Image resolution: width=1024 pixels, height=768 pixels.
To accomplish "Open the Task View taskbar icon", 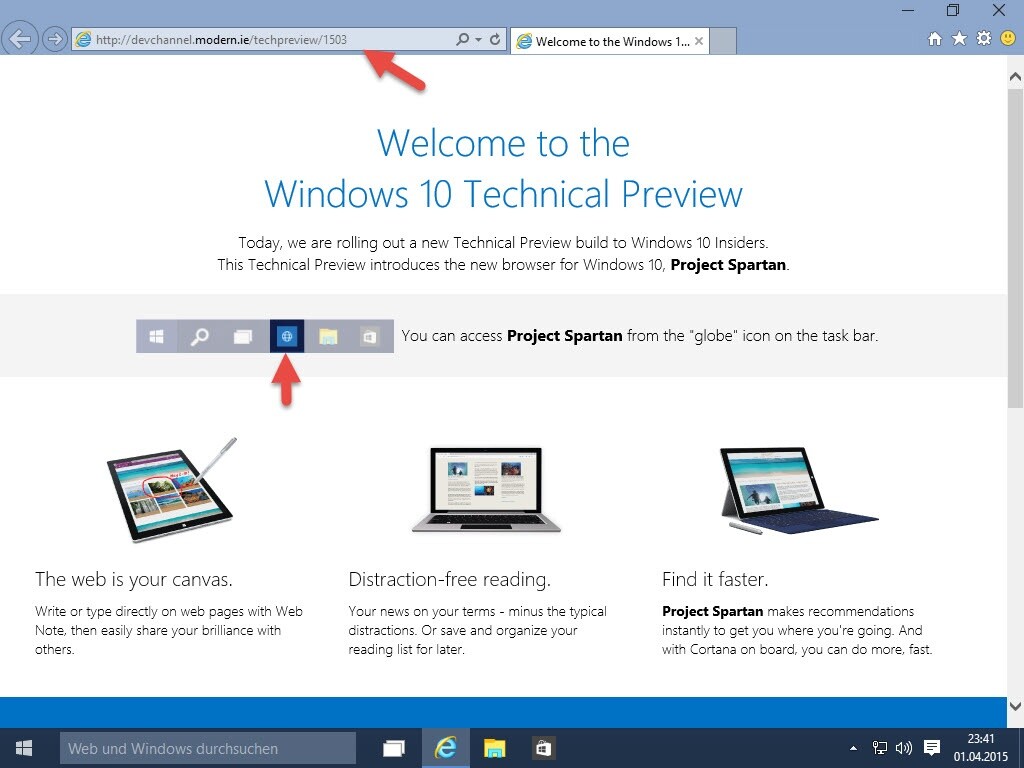I will pos(394,748).
